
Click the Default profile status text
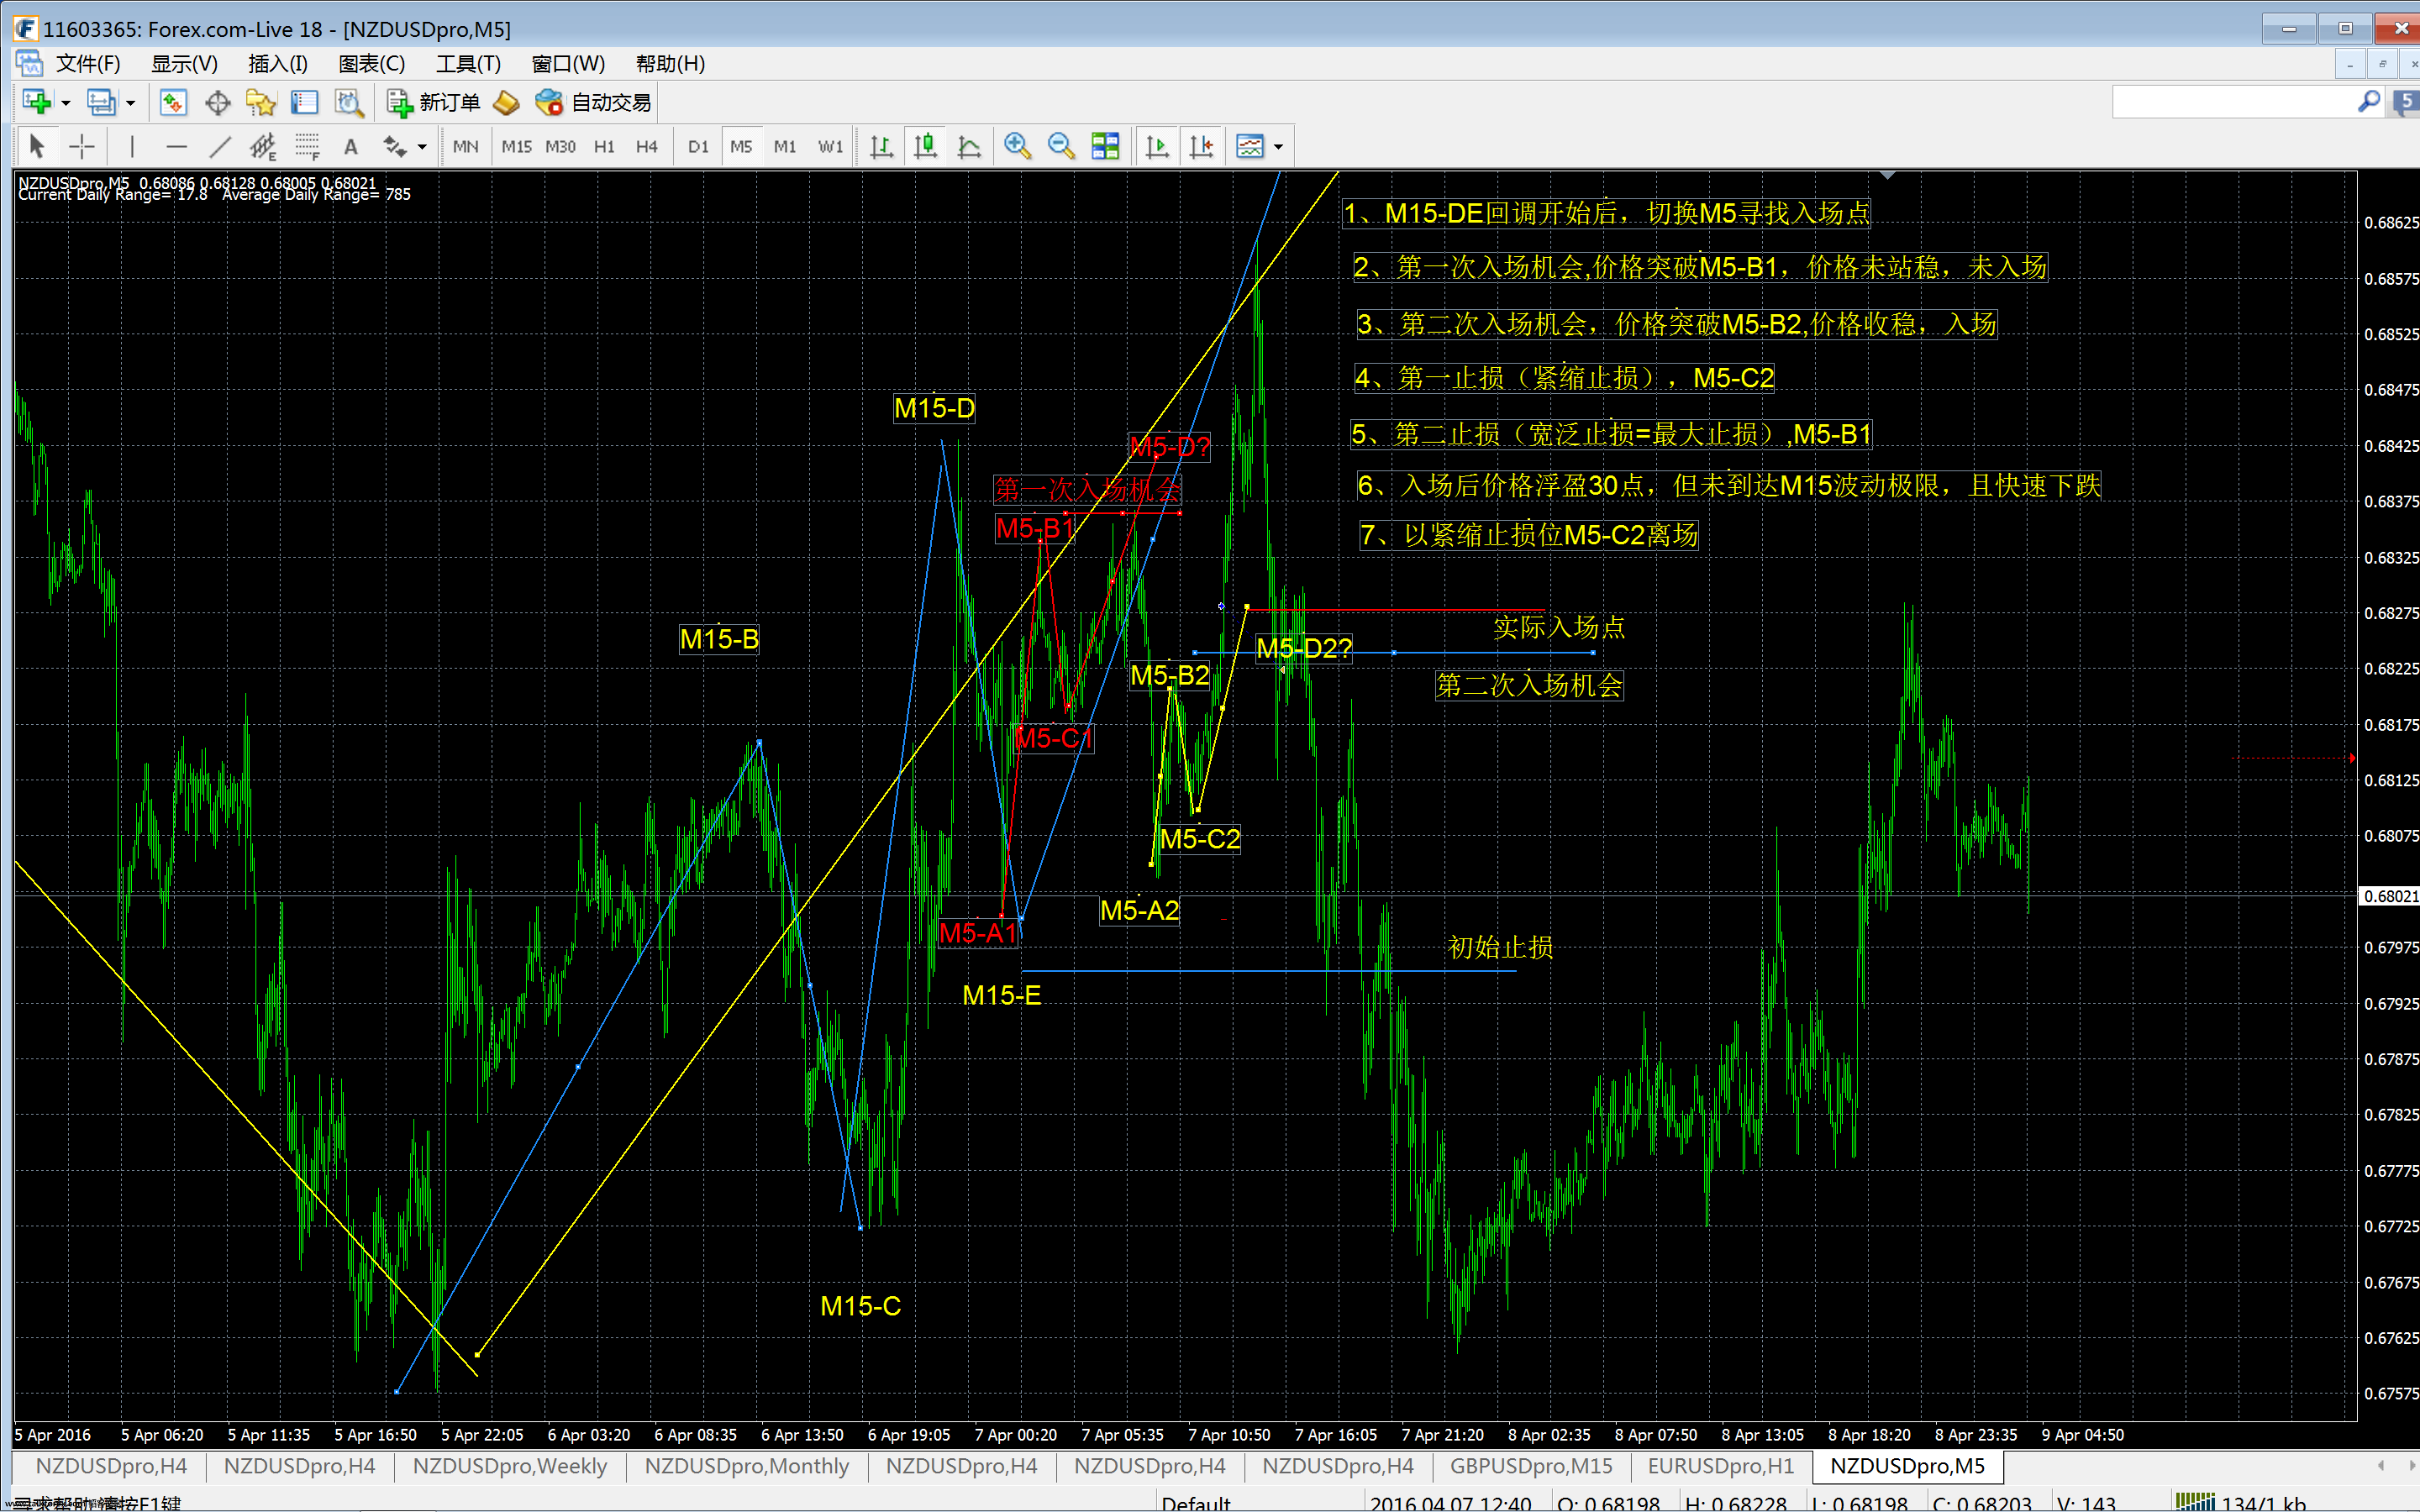click(x=1196, y=1503)
